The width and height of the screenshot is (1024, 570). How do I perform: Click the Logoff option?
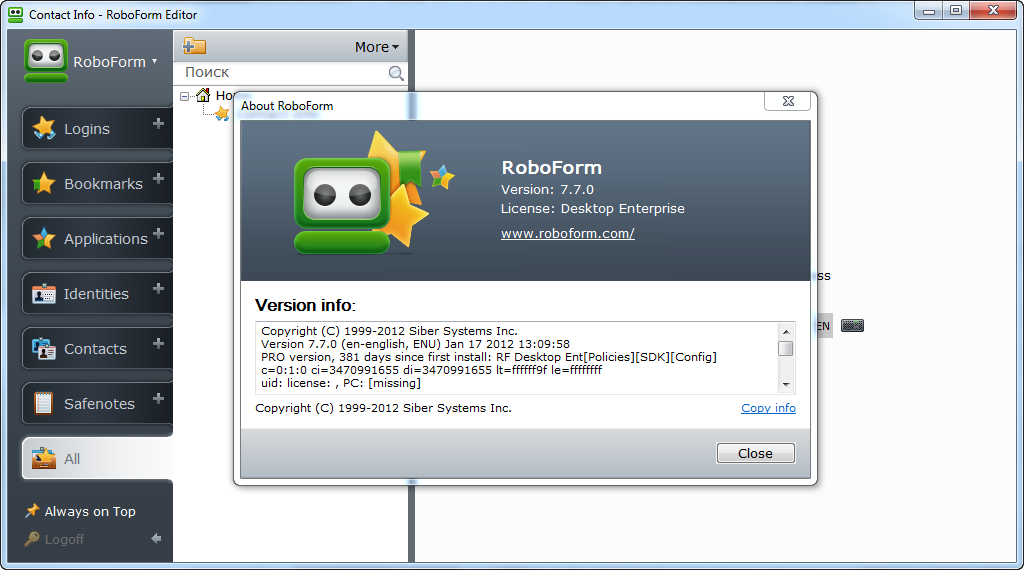click(55, 539)
